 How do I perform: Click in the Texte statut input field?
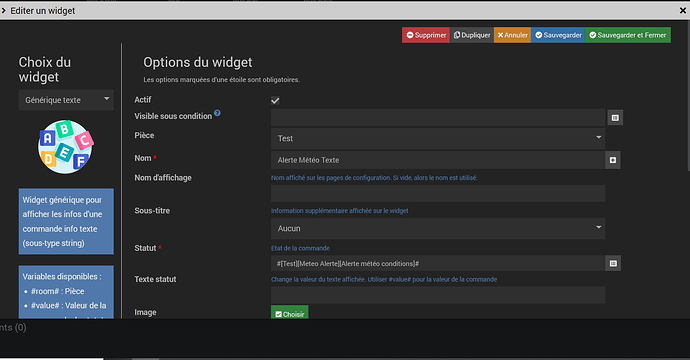point(438,295)
